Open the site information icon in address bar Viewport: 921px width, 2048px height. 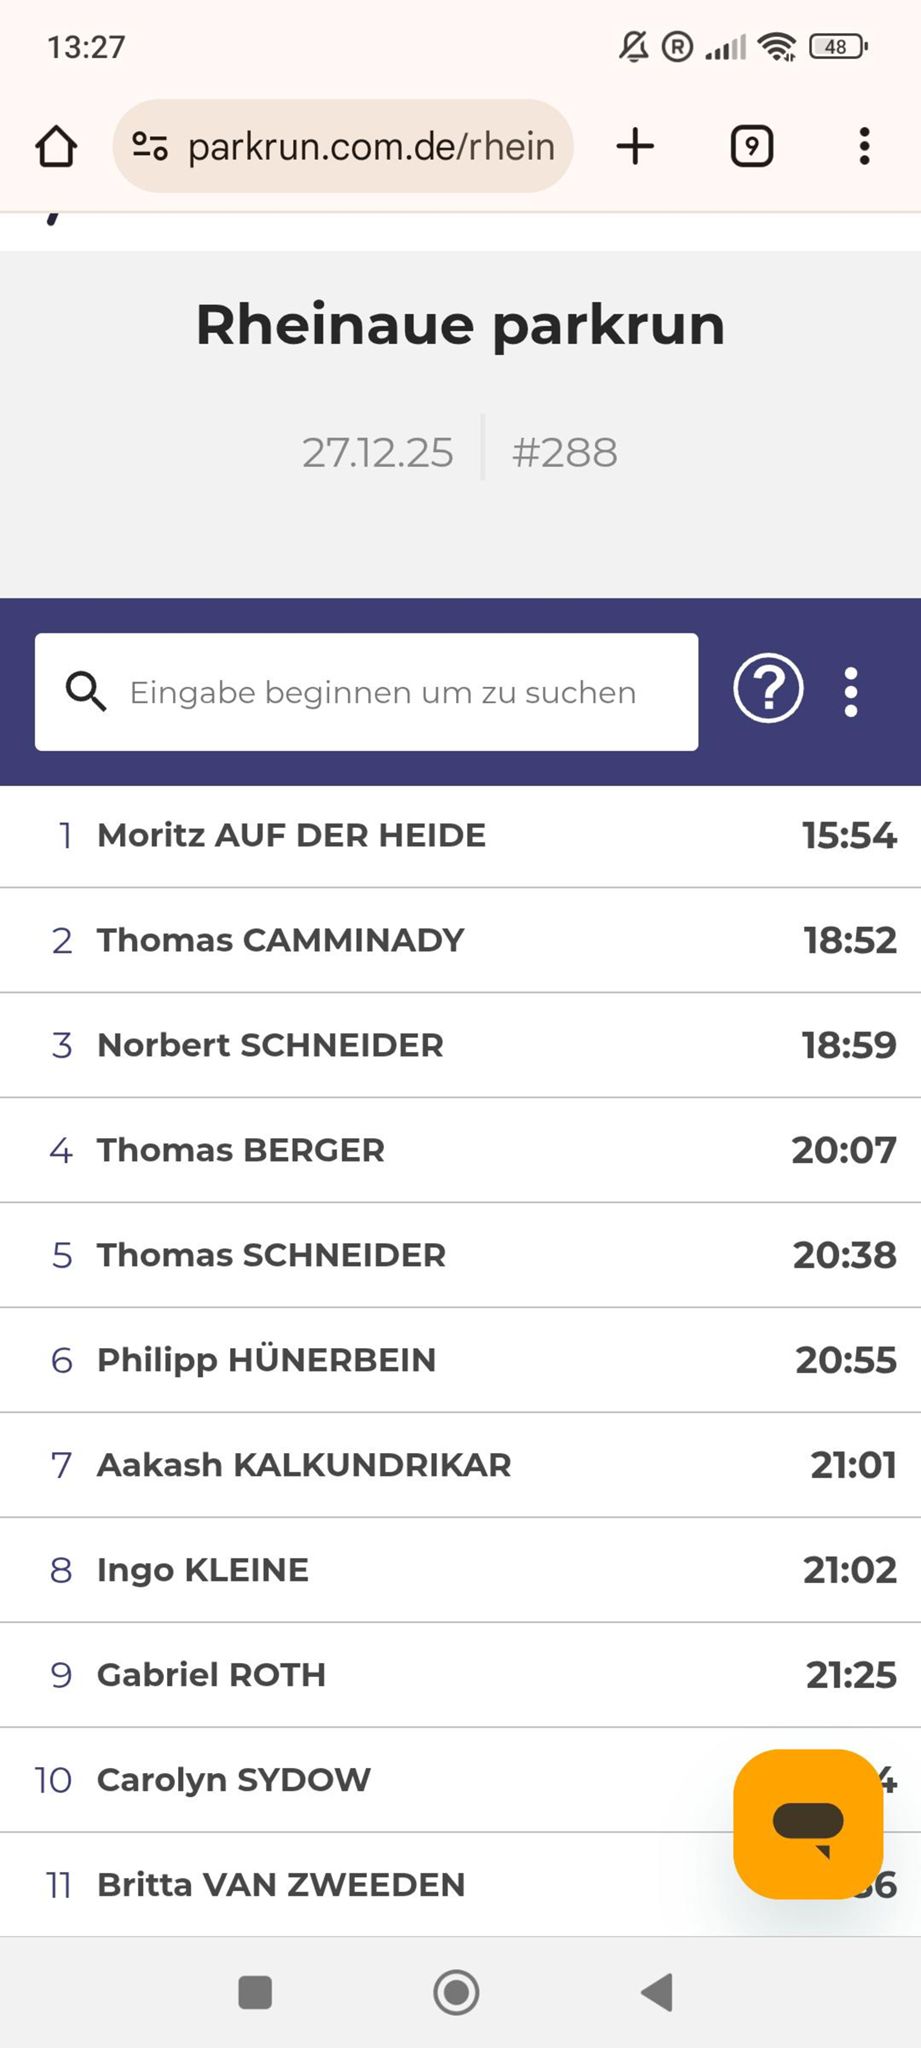tap(150, 146)
